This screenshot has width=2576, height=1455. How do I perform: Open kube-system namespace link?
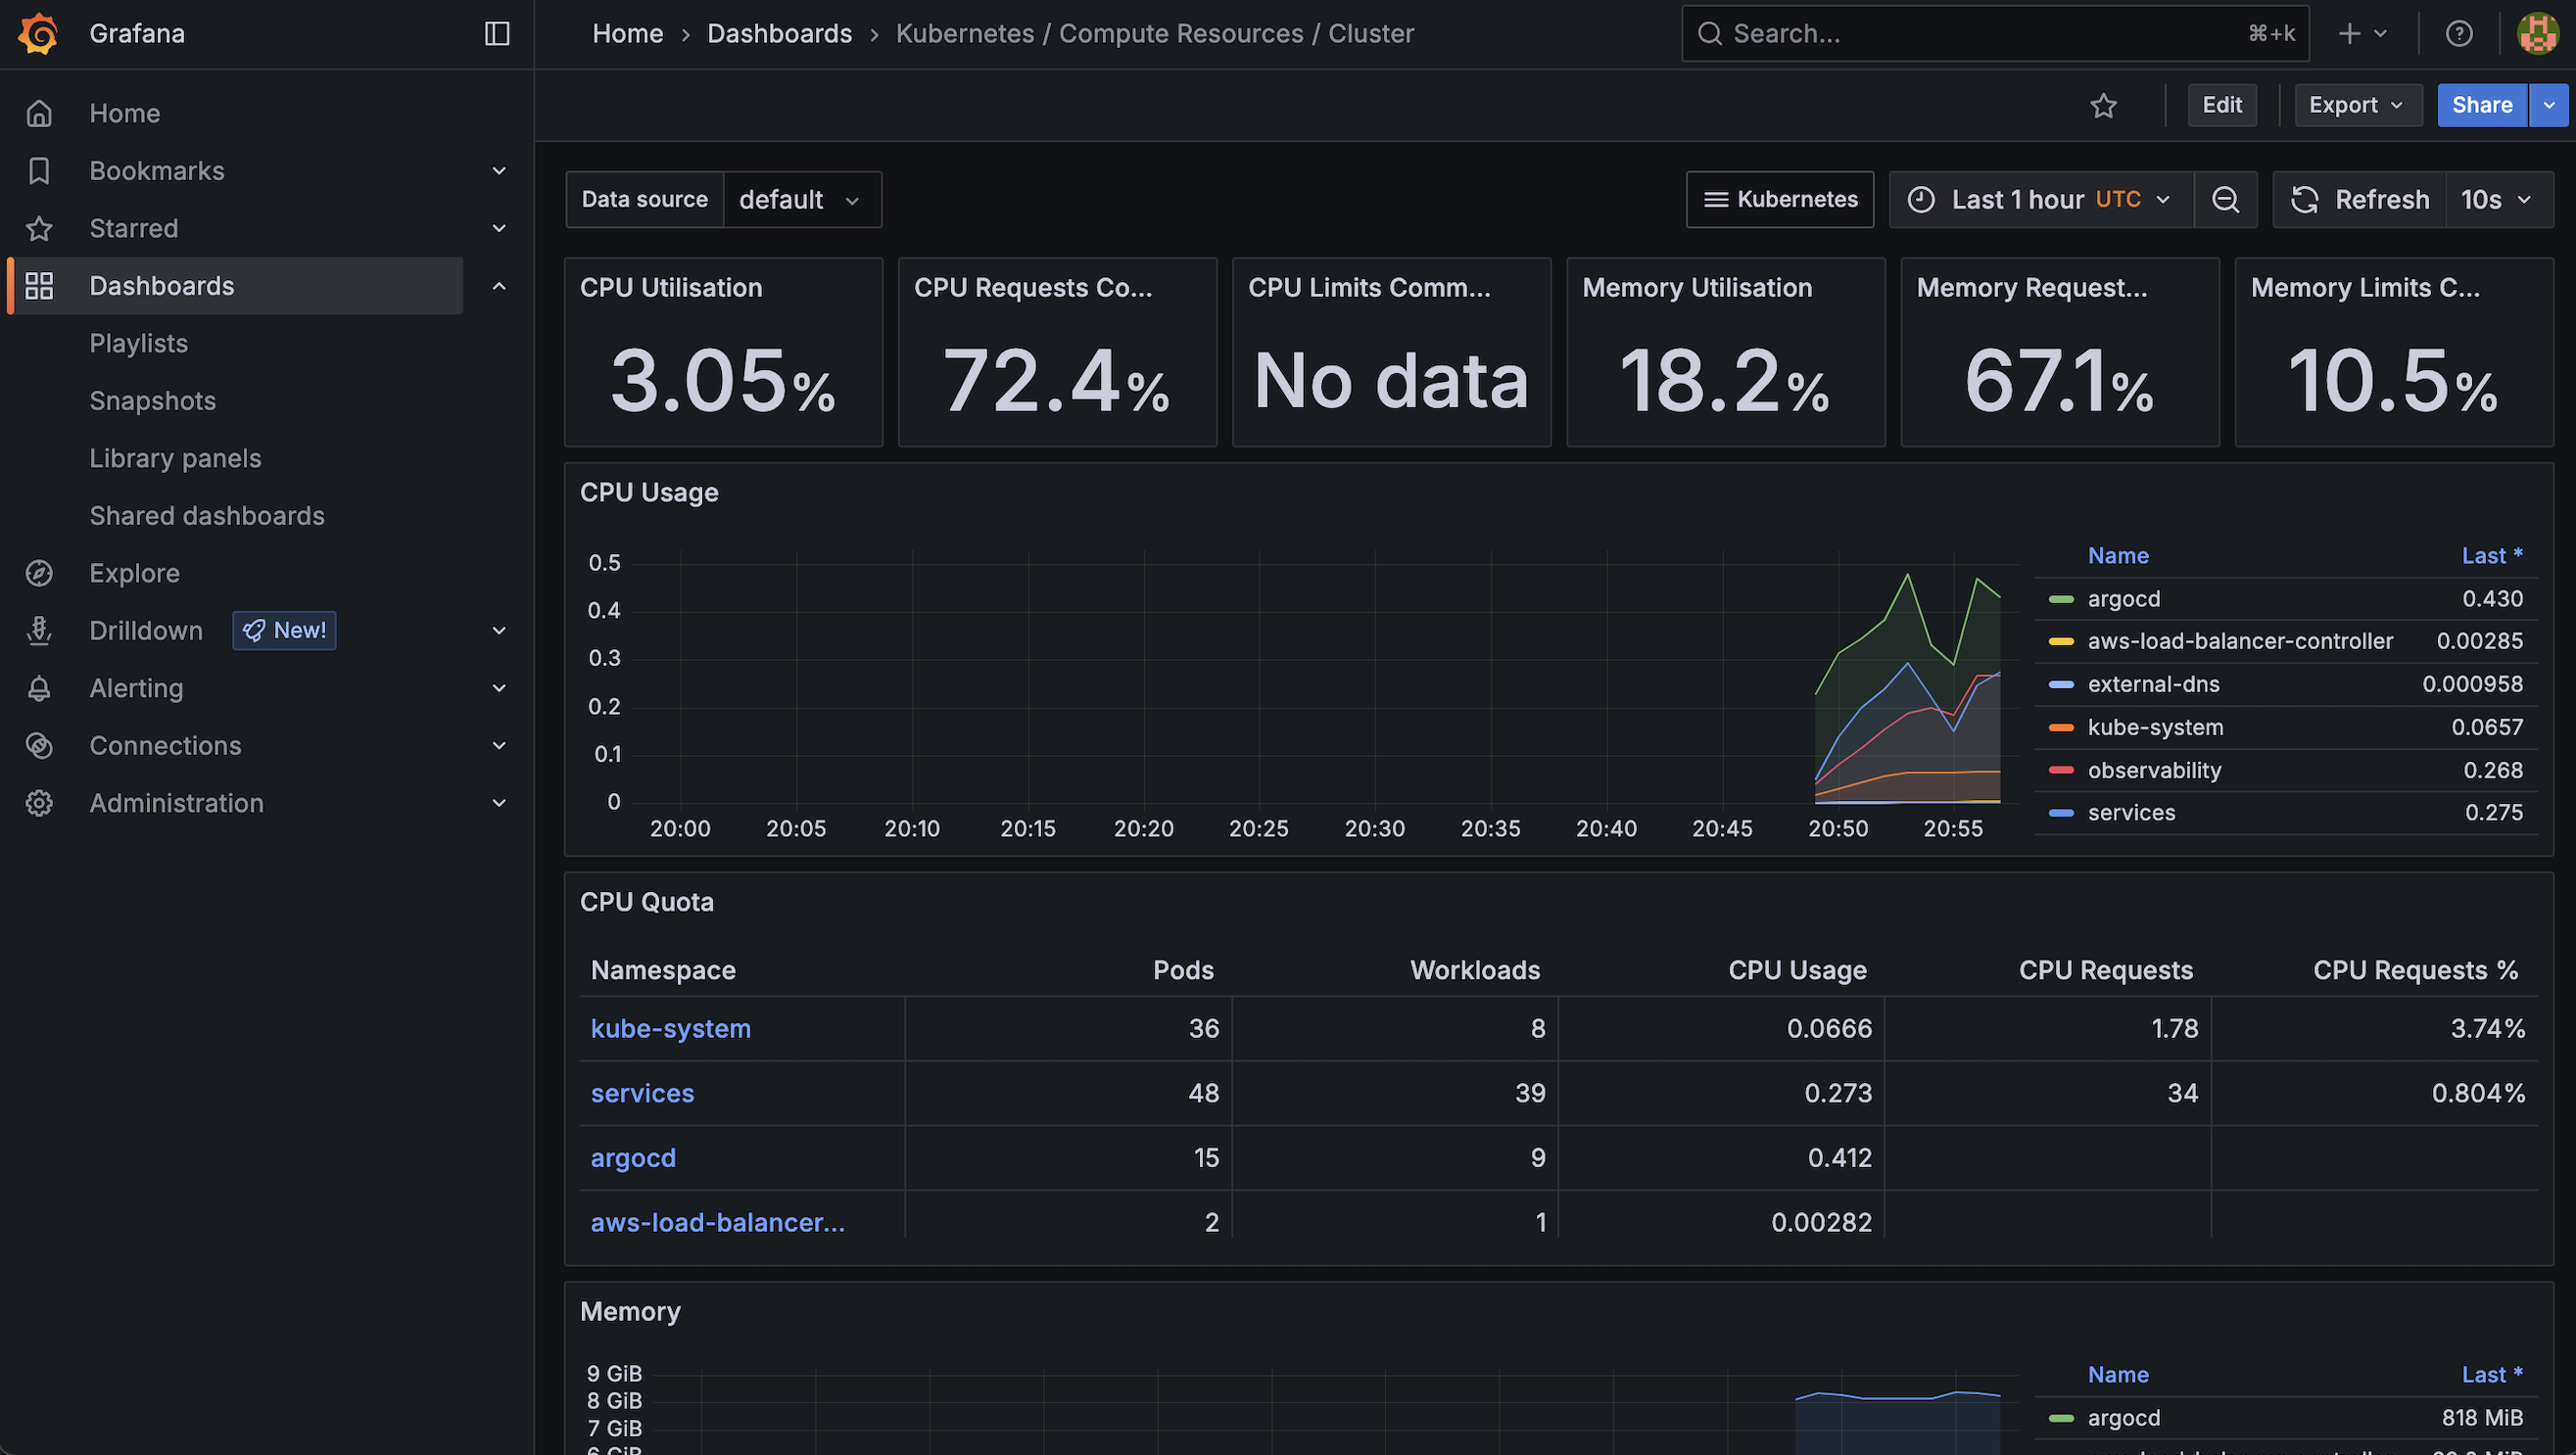(x=670, y=1029)
